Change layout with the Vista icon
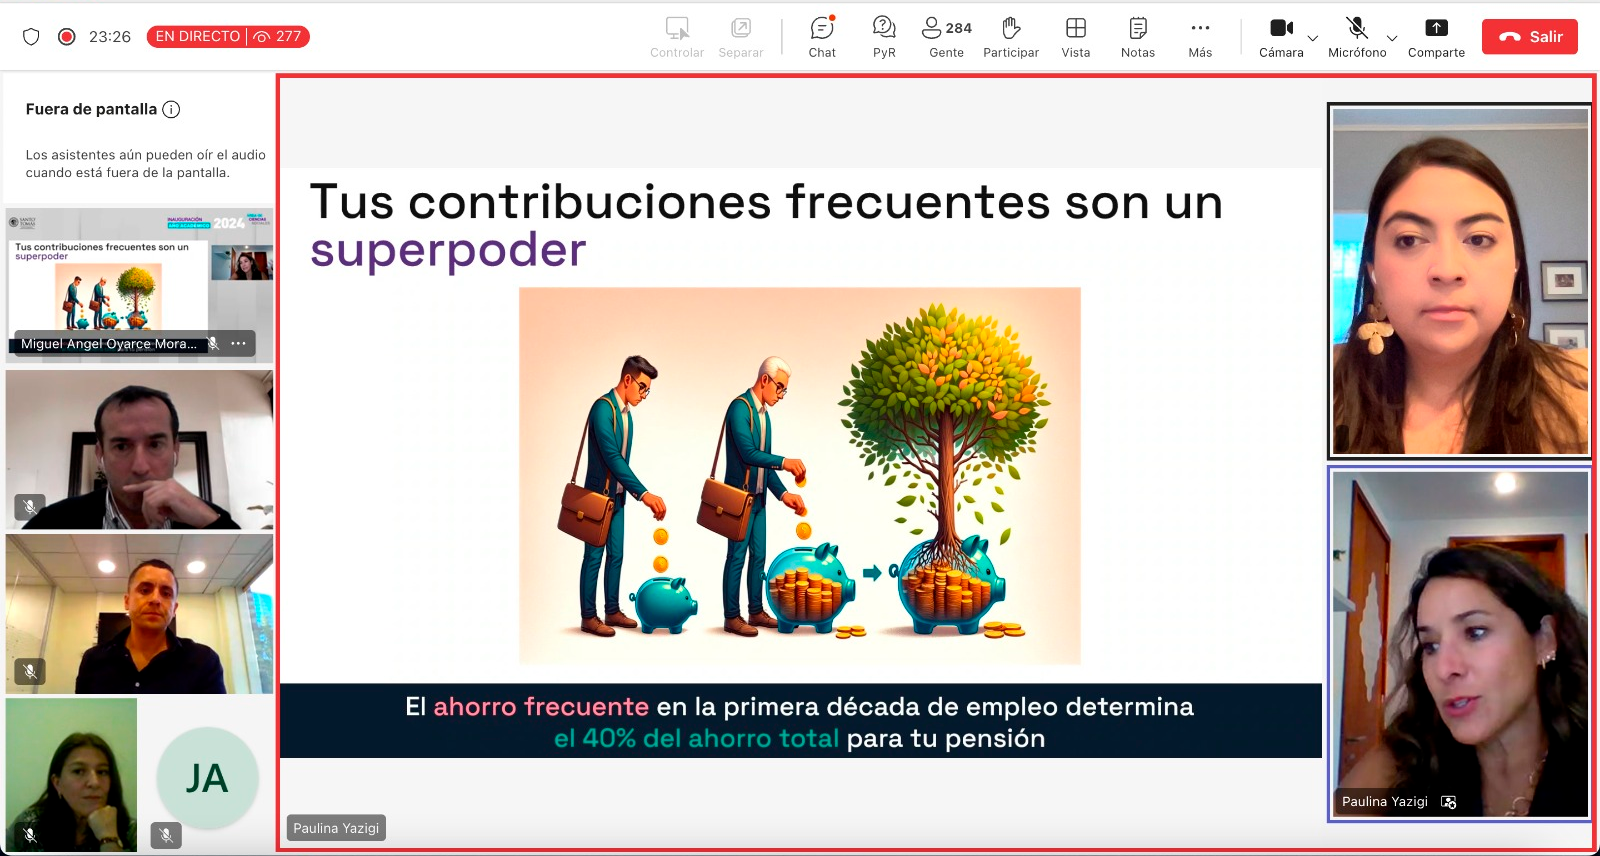Screen dimensions: 1600x856 (x=1076, y=37)
